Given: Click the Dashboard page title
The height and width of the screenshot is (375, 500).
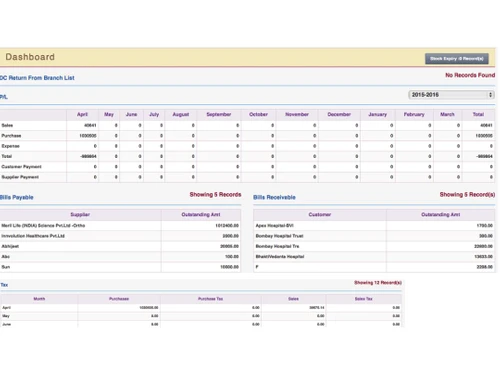Looking at the screenshot, I should click(x=30, y=57).
